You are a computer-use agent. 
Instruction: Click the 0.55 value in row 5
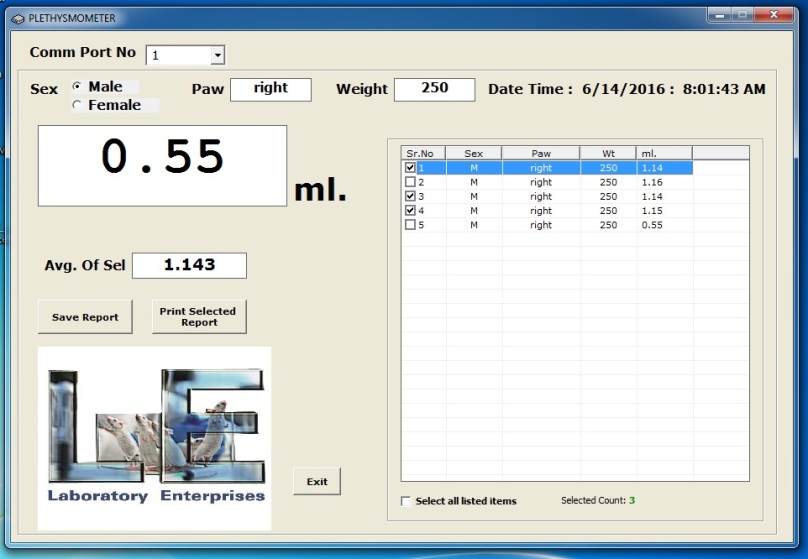coord(652,225)
